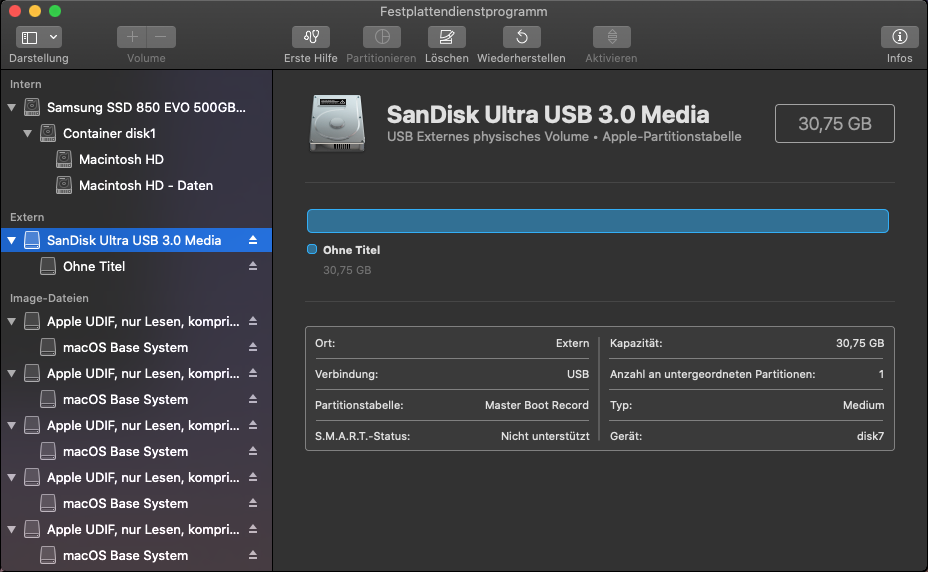Viewport: 928px width, 572px height.
Task: Run Erste Hilfe stethoscope tool
Action: (311, 37)
